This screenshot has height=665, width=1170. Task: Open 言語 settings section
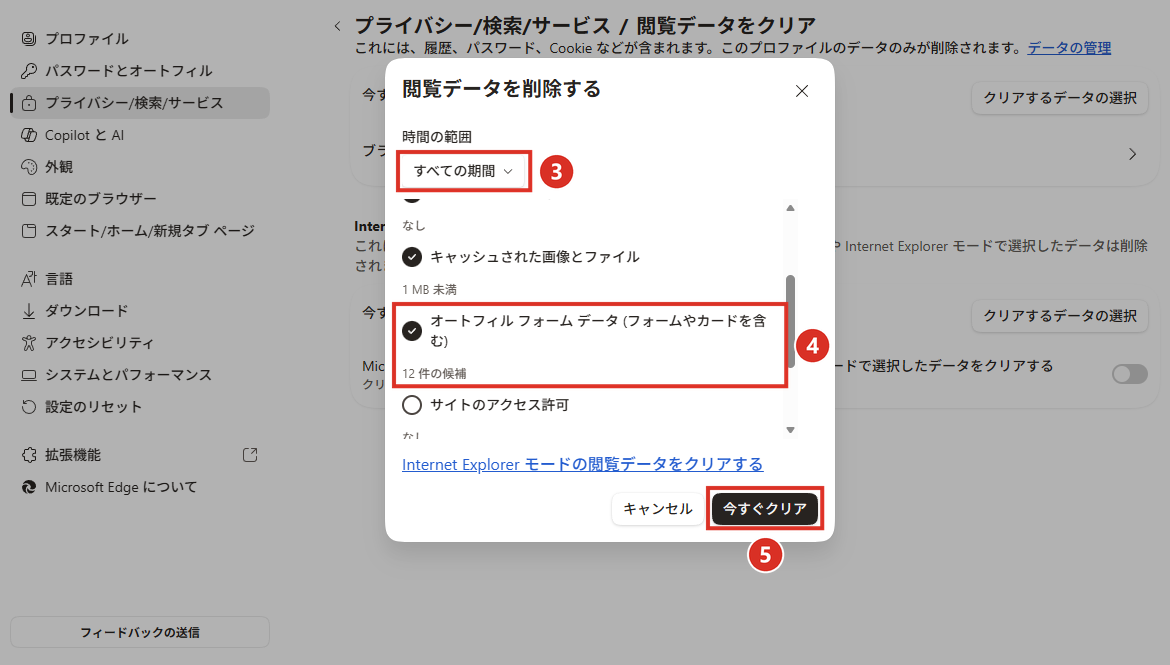[x=140, y=278]
